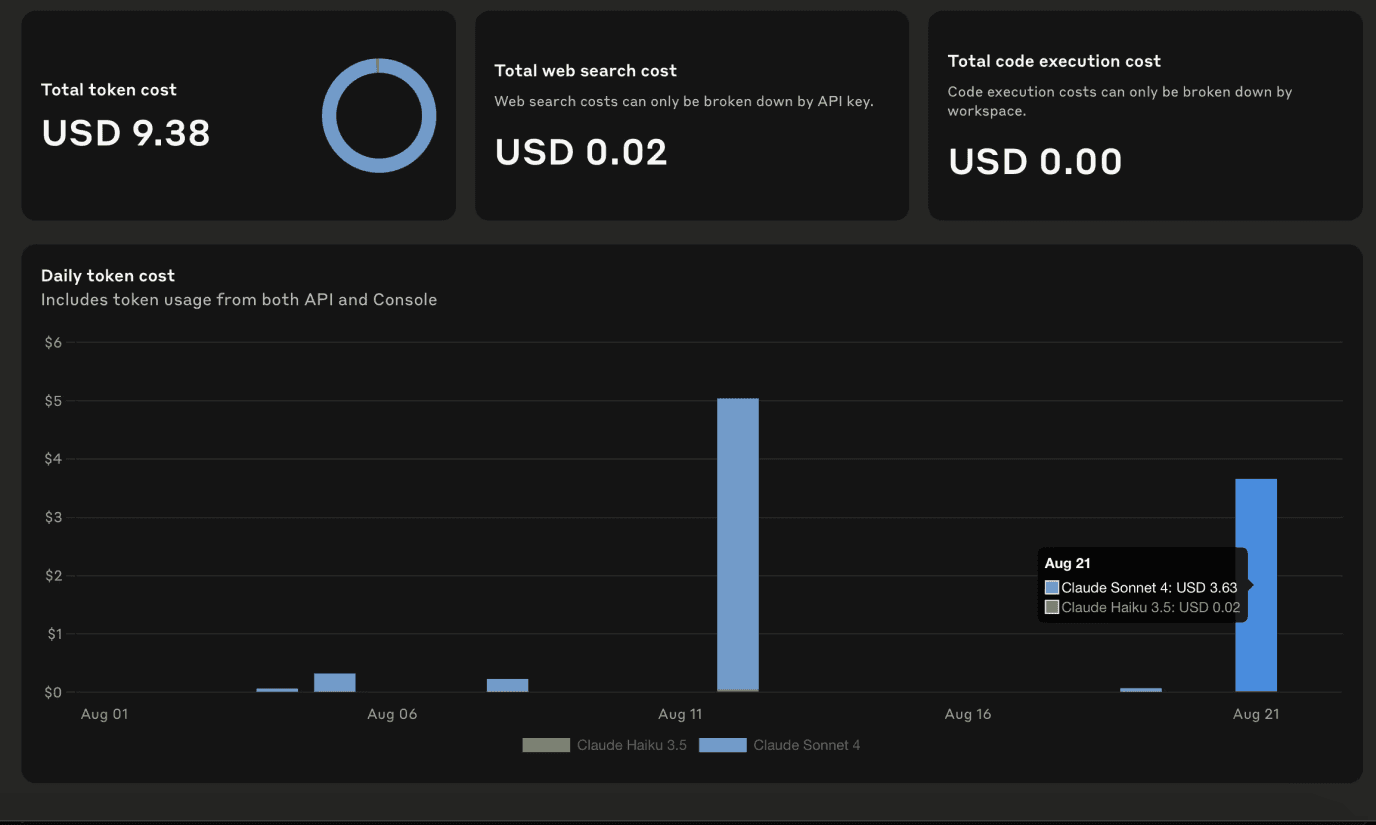Click the Sonnet 4 swatch inside the tooltip
The height and width of the screenshot is (825, 1376).
[x=1051, y=588]
